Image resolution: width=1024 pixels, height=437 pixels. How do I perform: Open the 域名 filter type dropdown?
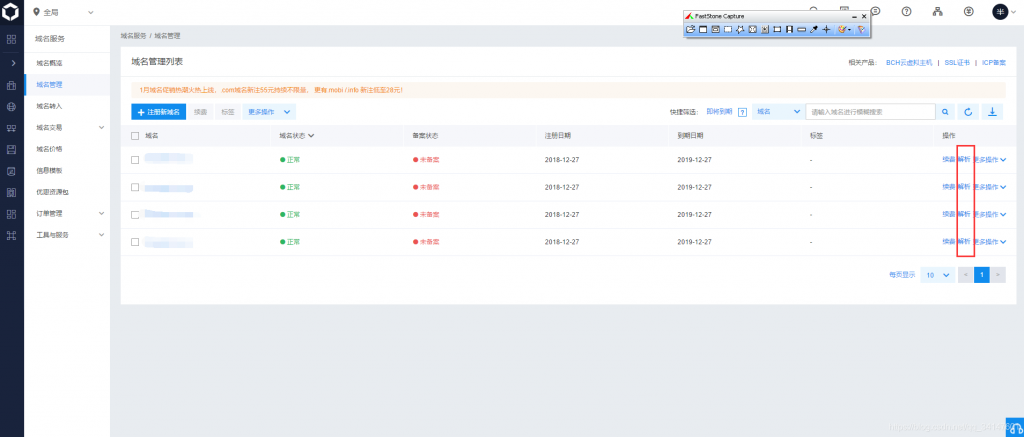coord(777,112)
